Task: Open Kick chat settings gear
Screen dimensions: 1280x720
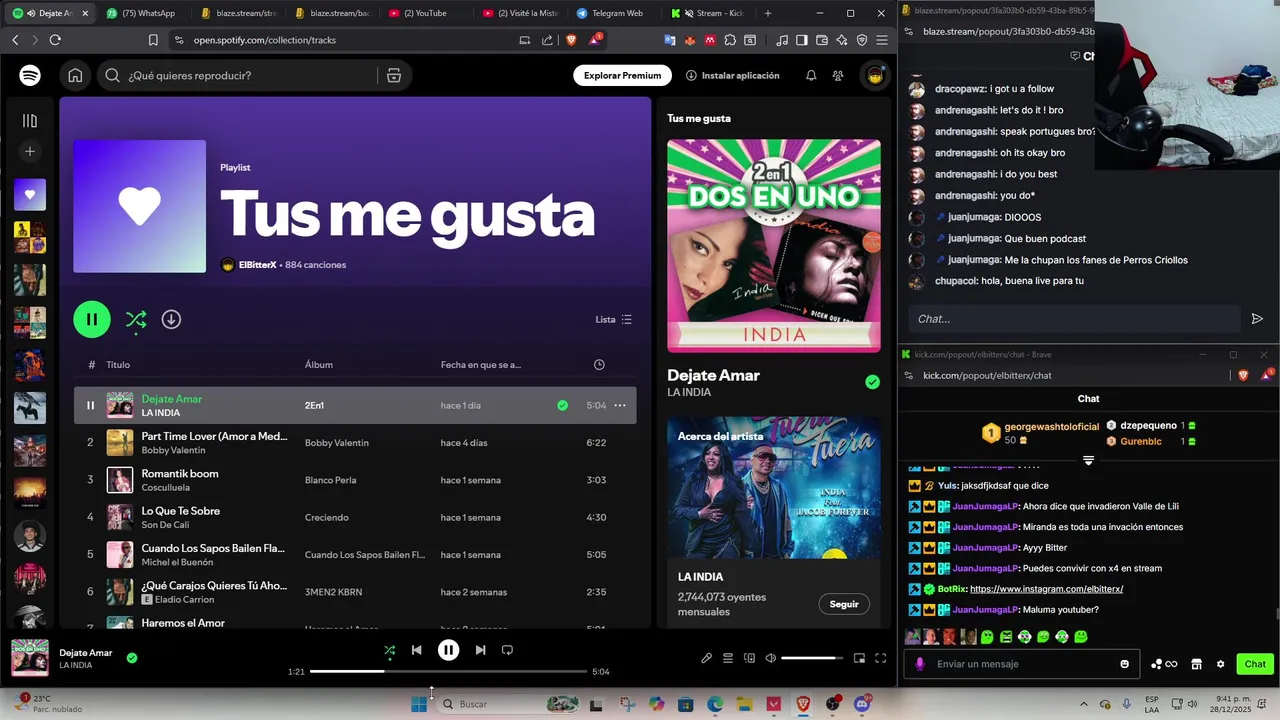Action: (1220, 664)
